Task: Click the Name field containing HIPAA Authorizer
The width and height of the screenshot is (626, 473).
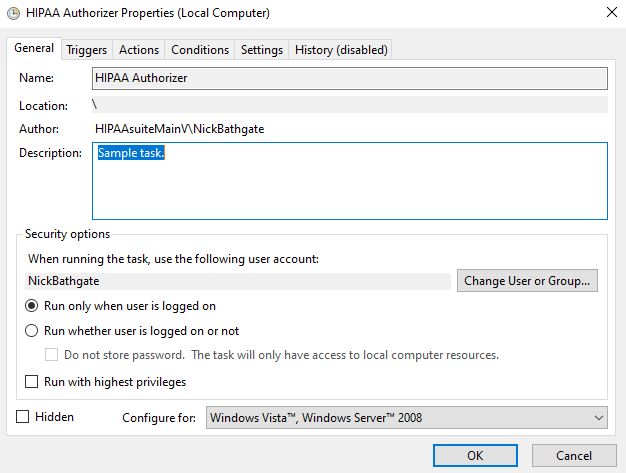Action: point(350,78)
